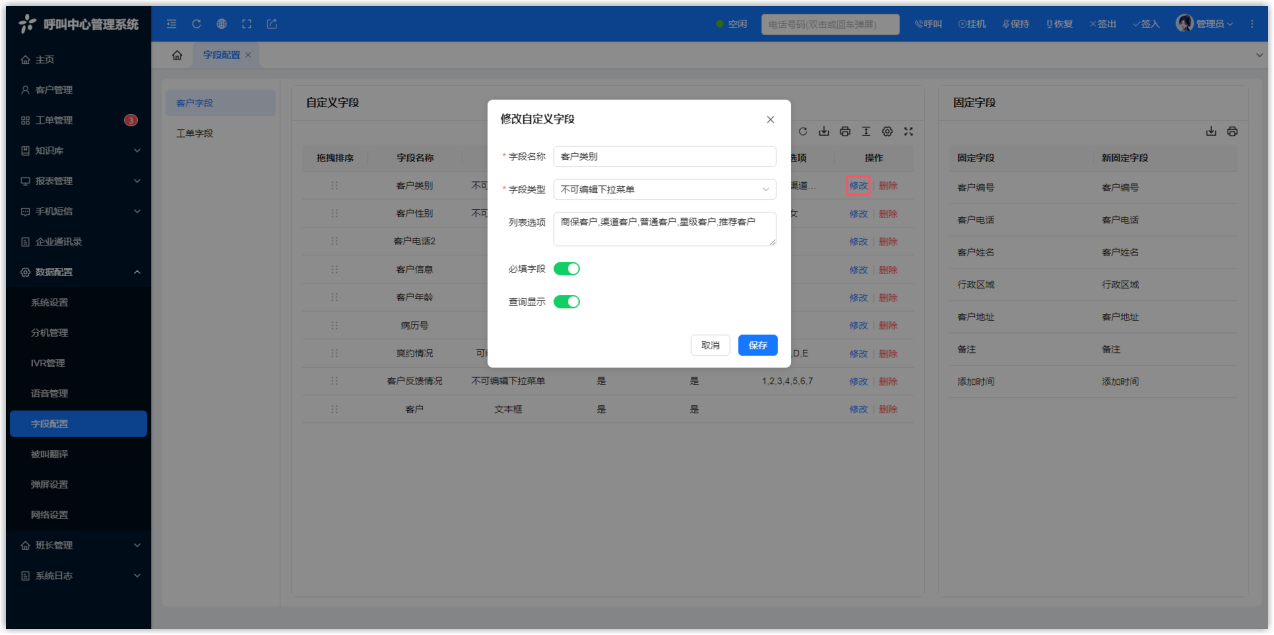Select the 工单字段 tab
The width and height of the screenshot is (1274, 635).
[x=195, y=133]
